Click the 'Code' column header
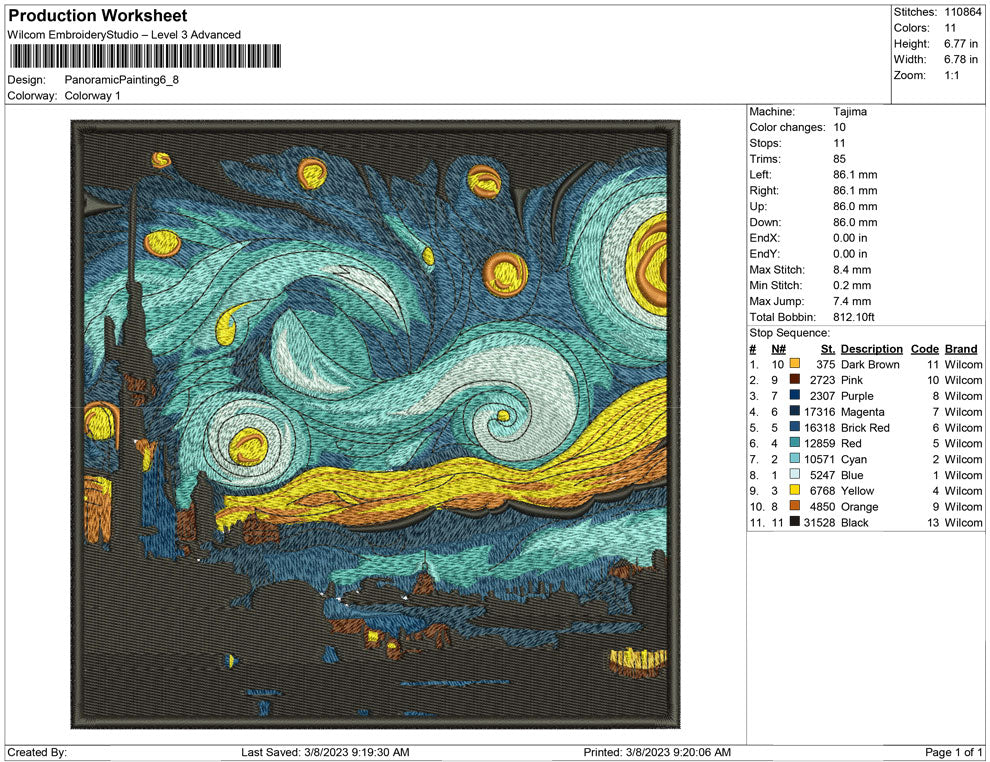The image size is (990, 762). point(925,348)
